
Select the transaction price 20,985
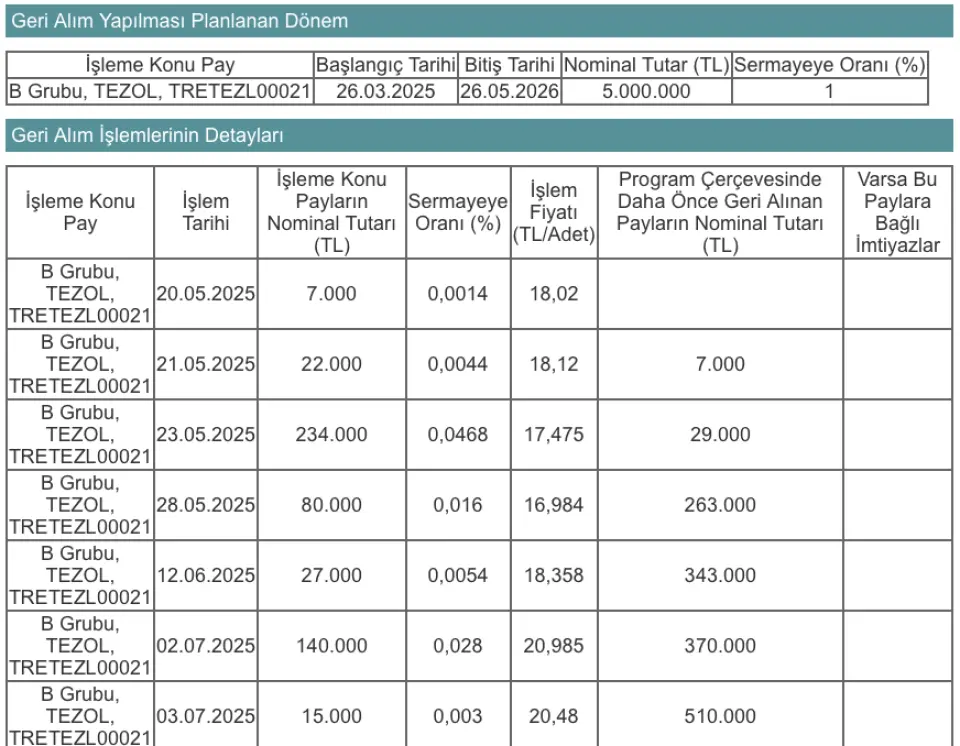click(554, 646)
